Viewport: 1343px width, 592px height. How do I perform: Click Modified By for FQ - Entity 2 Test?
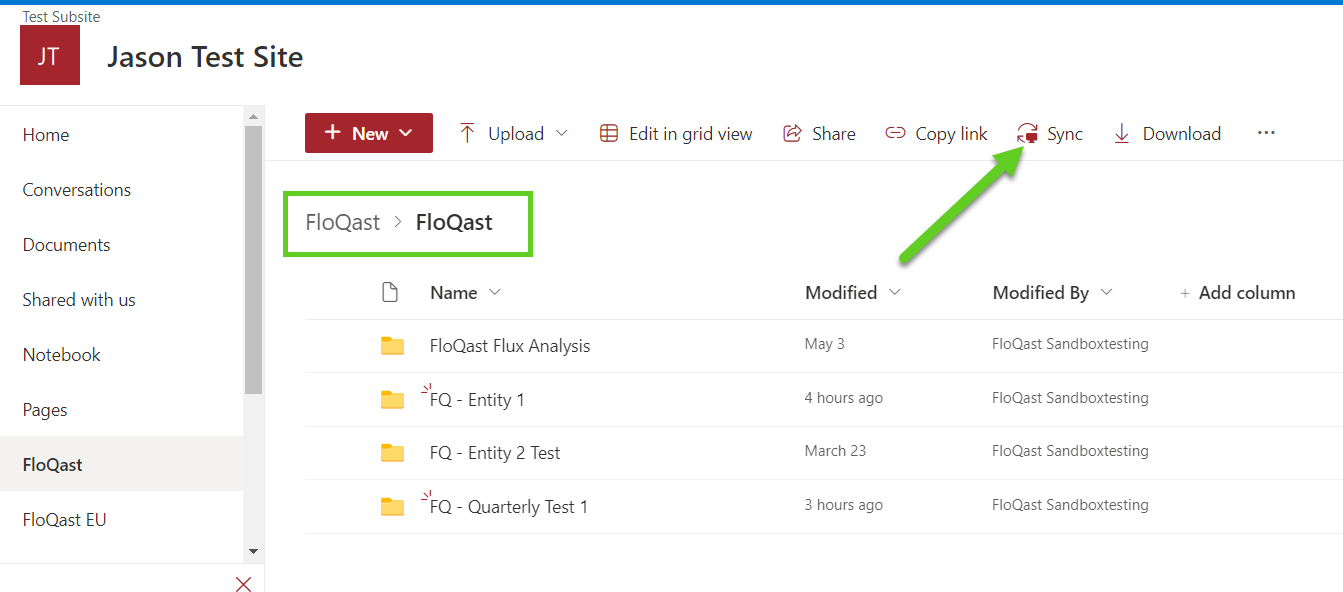[x=1070, y=451]
